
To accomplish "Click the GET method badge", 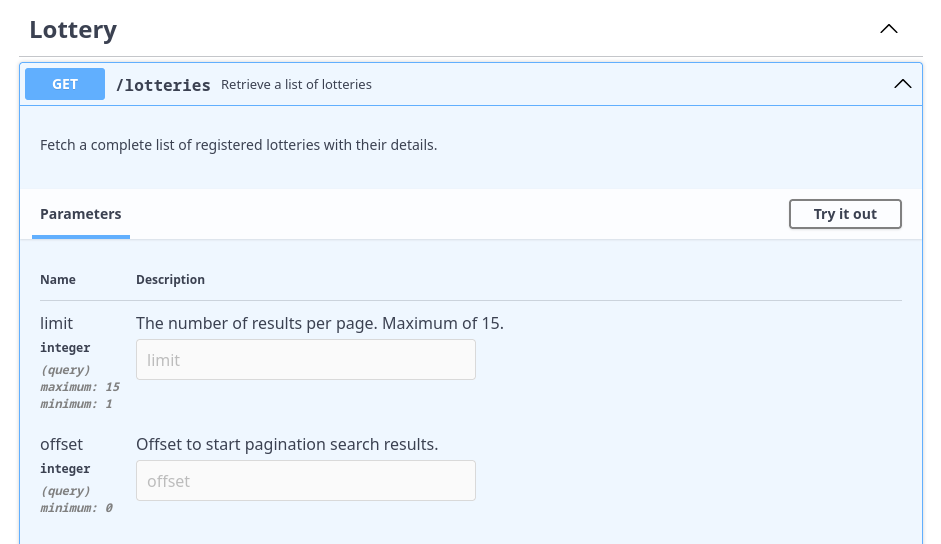I will coord(65,84).
